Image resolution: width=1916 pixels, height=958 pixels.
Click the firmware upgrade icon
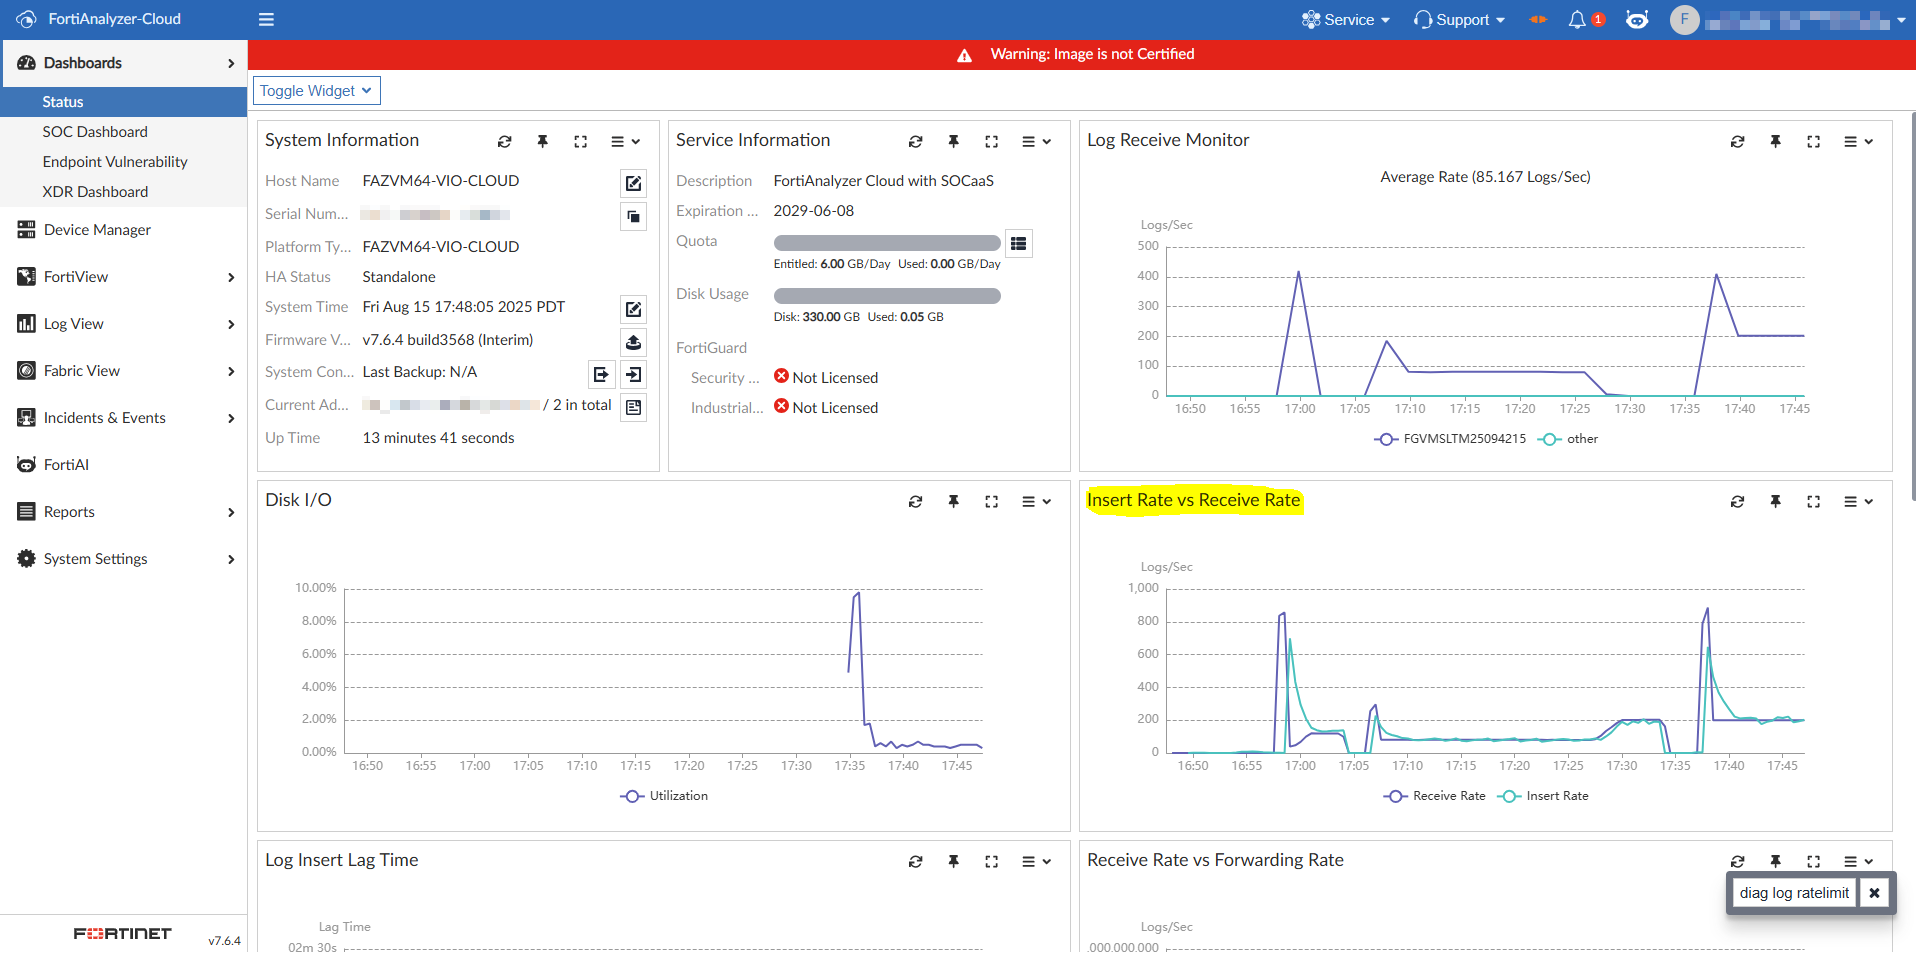[x=633, y=342]
